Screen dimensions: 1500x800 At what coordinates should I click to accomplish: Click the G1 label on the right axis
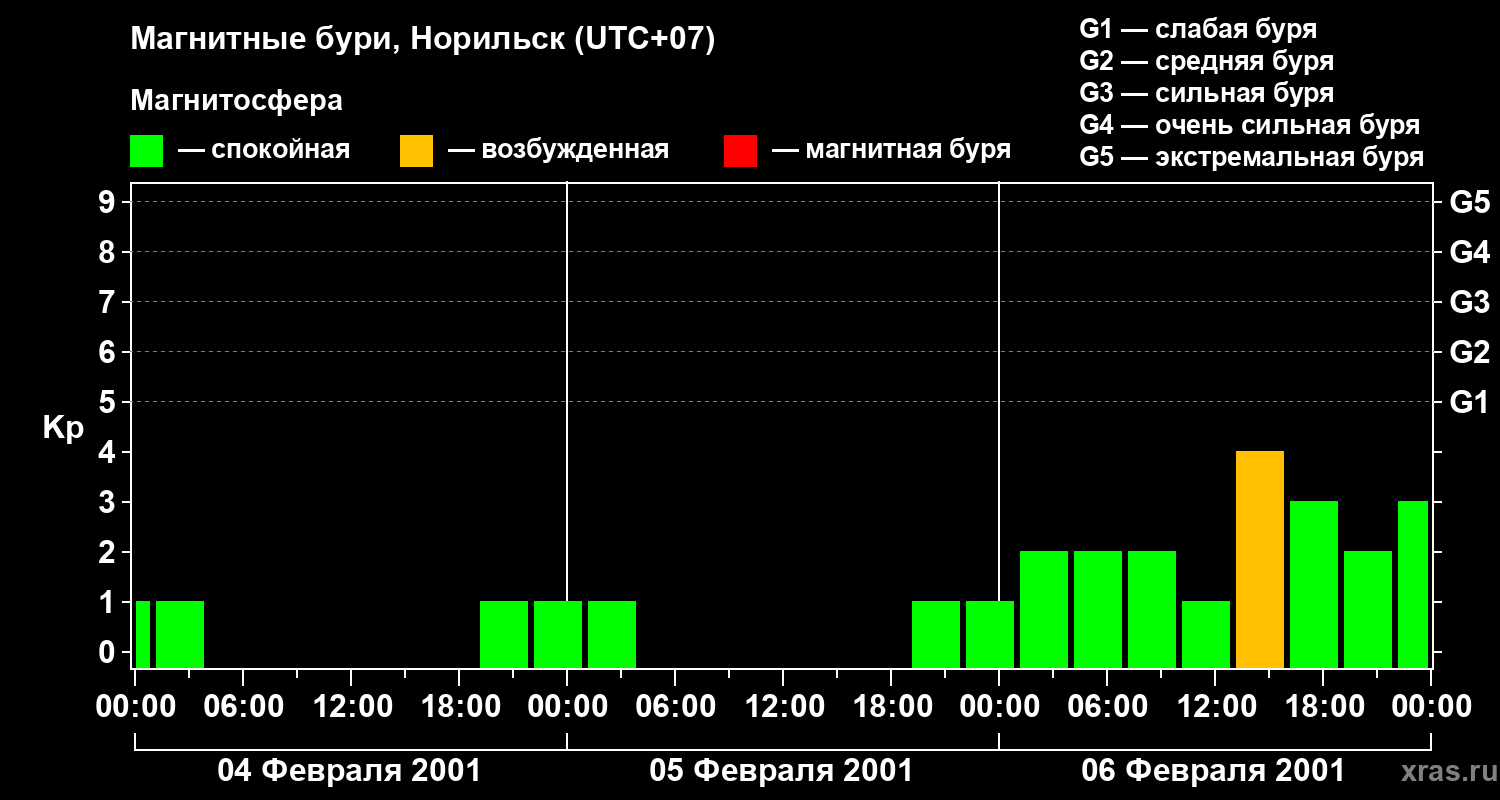click(1469, 402)
